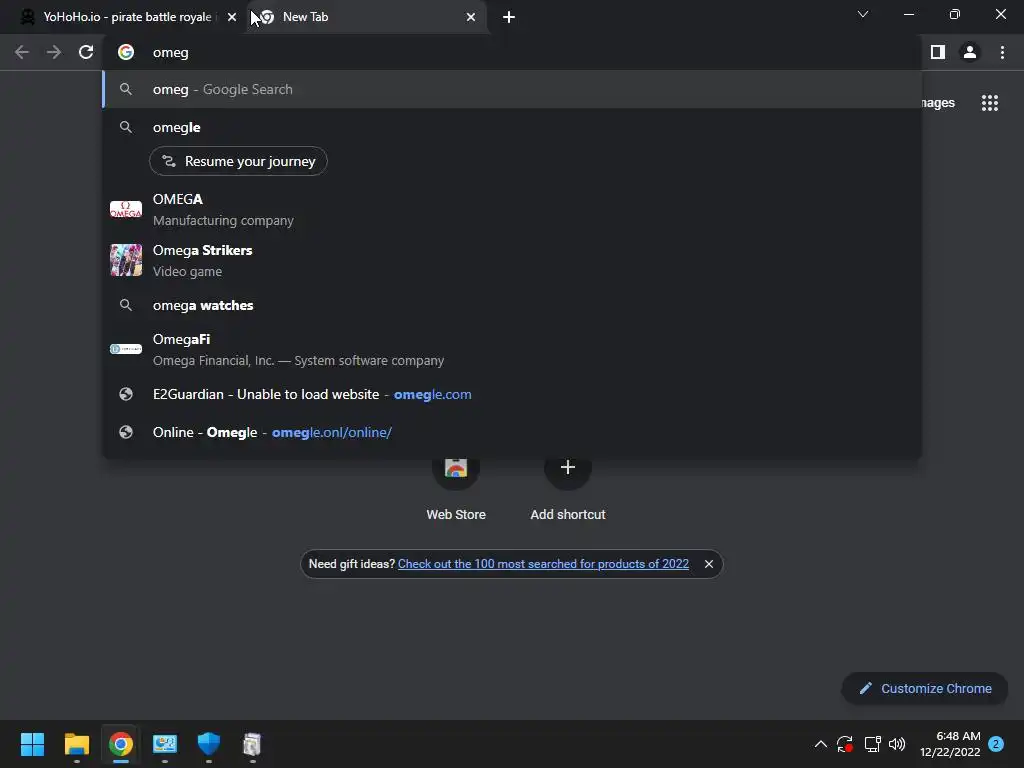Click the Add shortcut plus button
This screenshot has height=768, width=1024.
tap(568, 468)
